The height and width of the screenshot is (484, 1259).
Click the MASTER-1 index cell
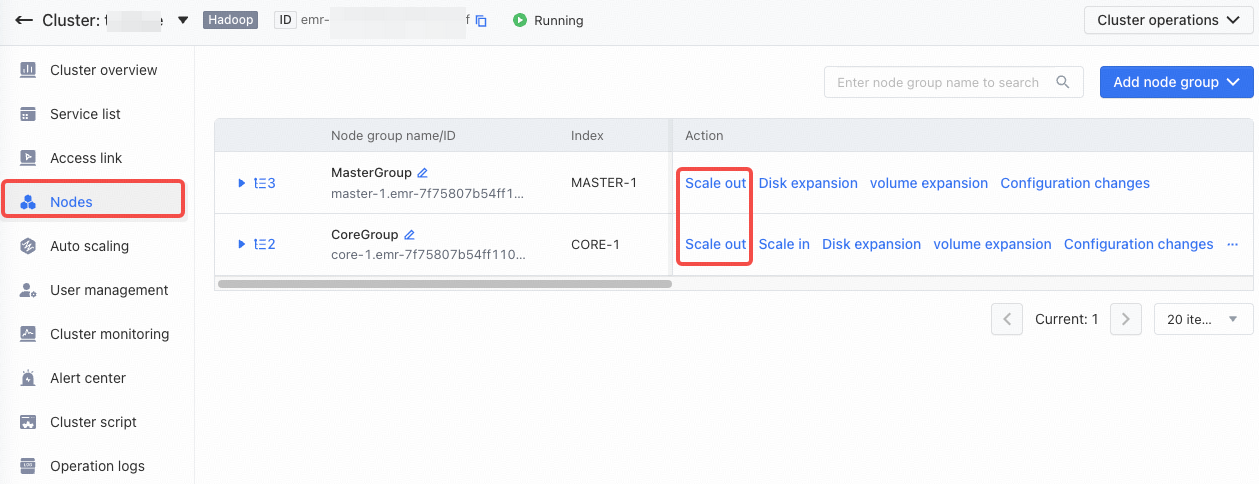pyautogui.click(x=604, y=183)
